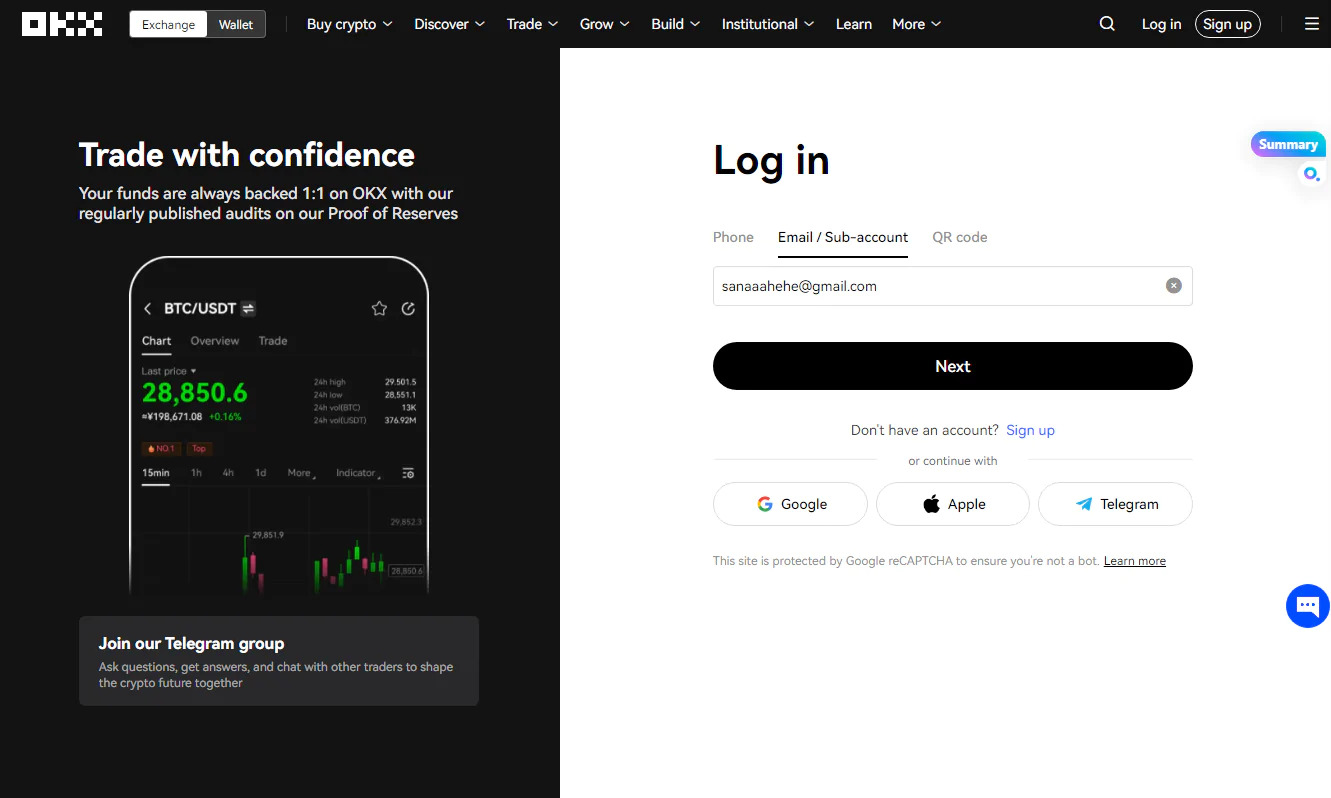Open the Chart tab in the phone mockup

(156, 341)
